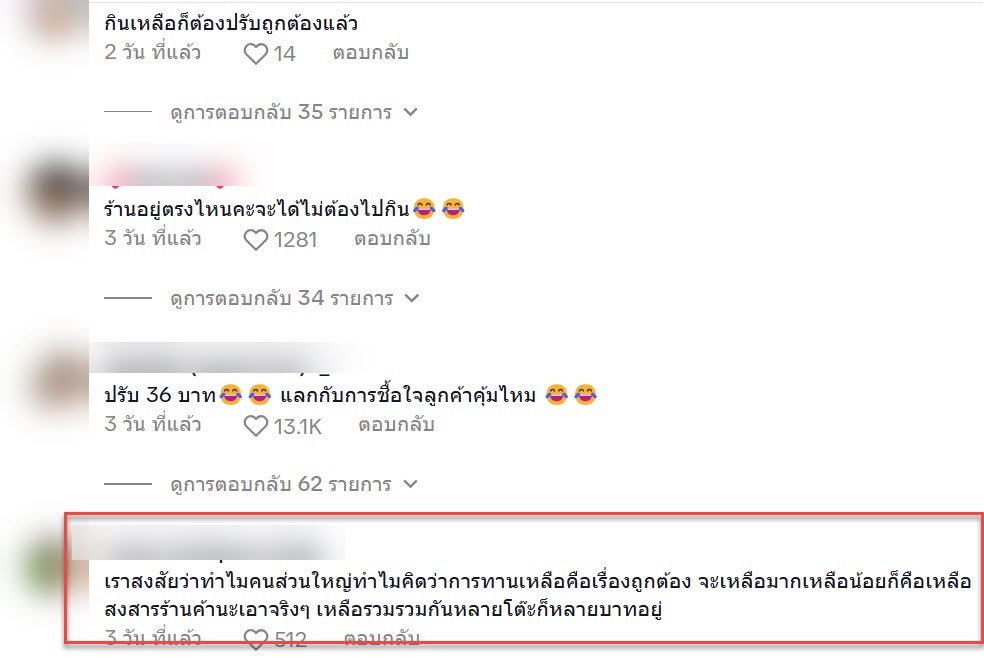984x661 pixels.
Task: Expand the 34 replies chevron
Action: click(412, 298)
